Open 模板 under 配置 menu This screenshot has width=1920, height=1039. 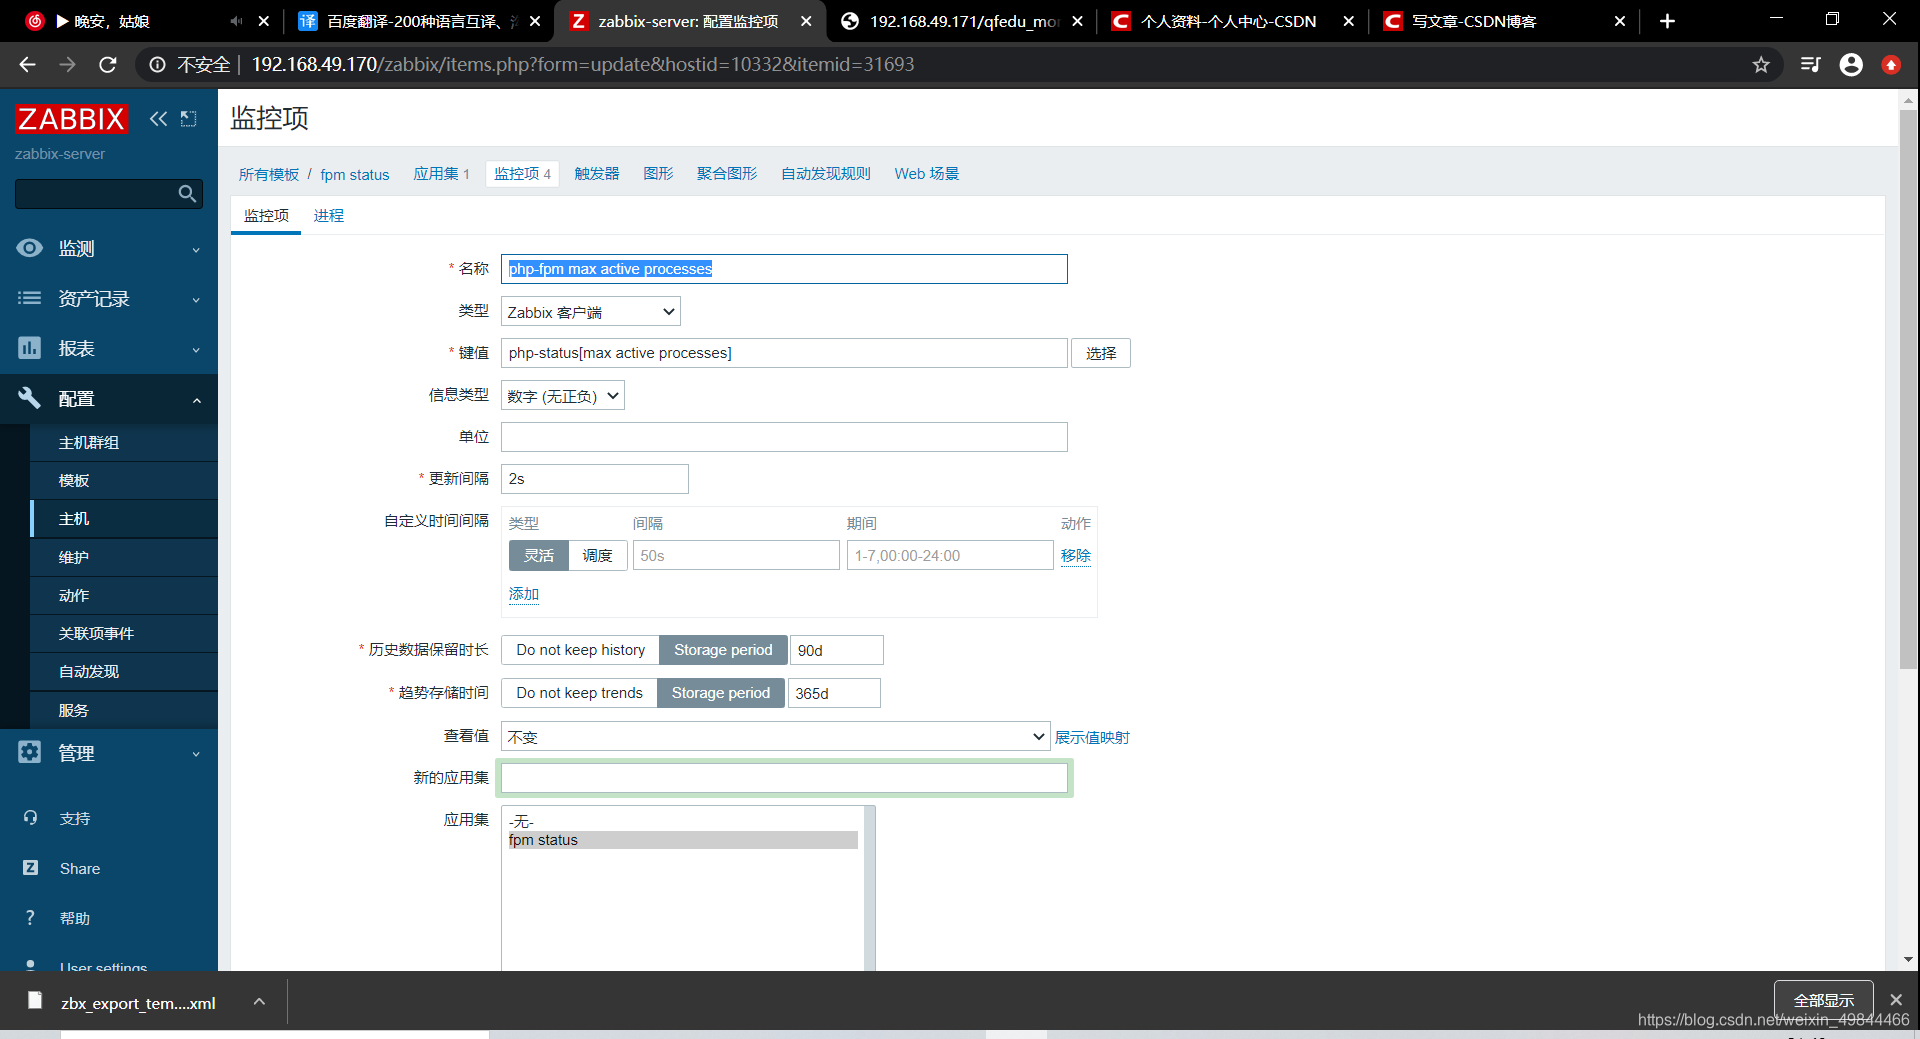(x=74, y=481)
